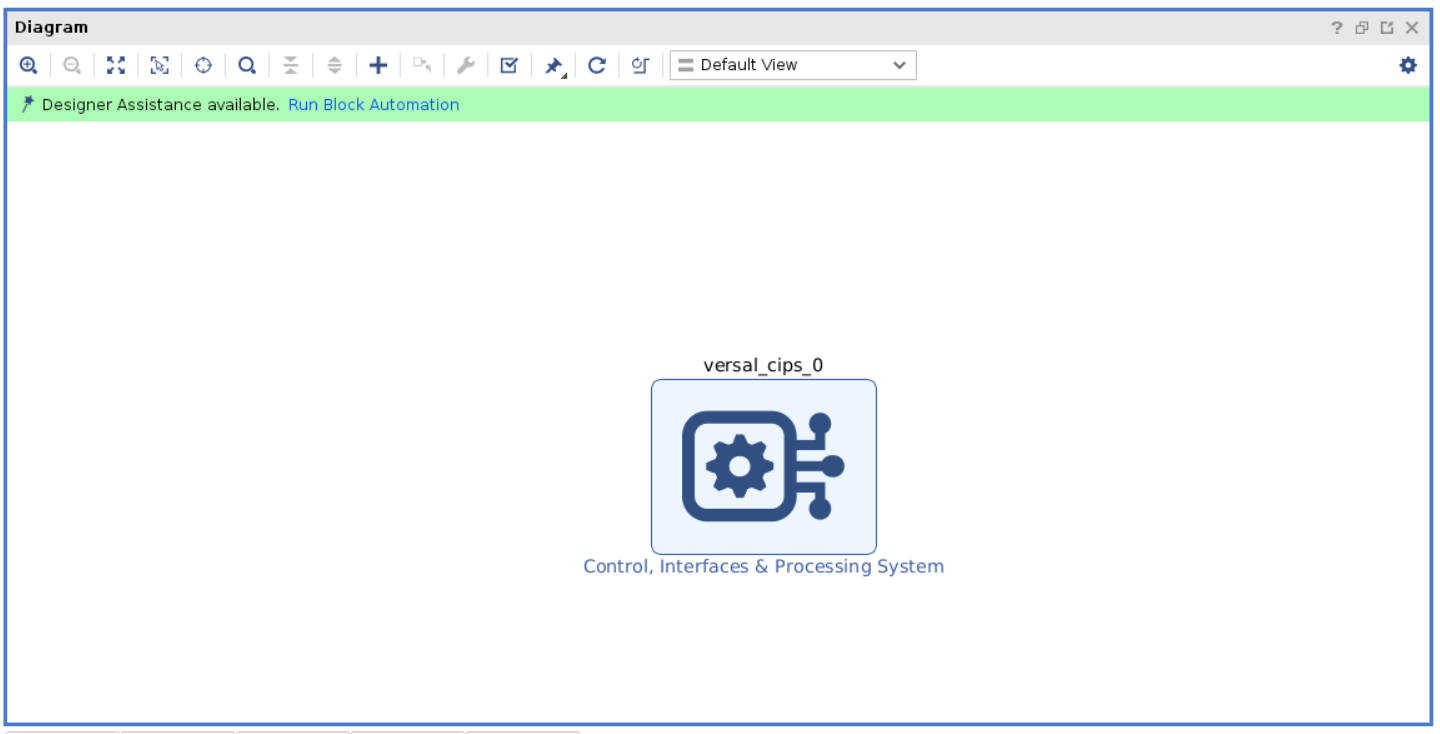
Task: Open diagram settings gear
Action: [x=1408, y=65]
